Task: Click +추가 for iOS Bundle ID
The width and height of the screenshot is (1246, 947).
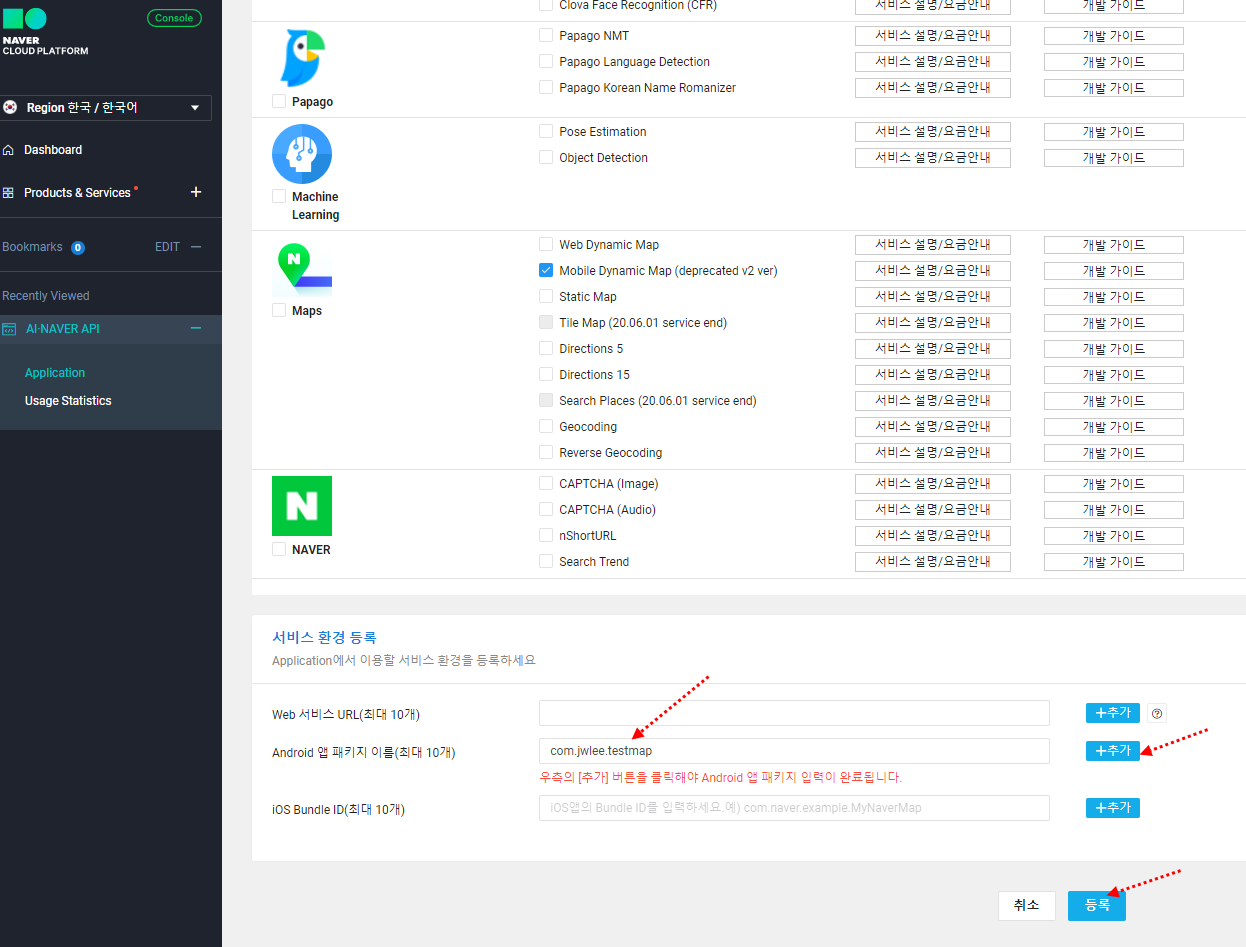Action: (x=1113, y=808)
